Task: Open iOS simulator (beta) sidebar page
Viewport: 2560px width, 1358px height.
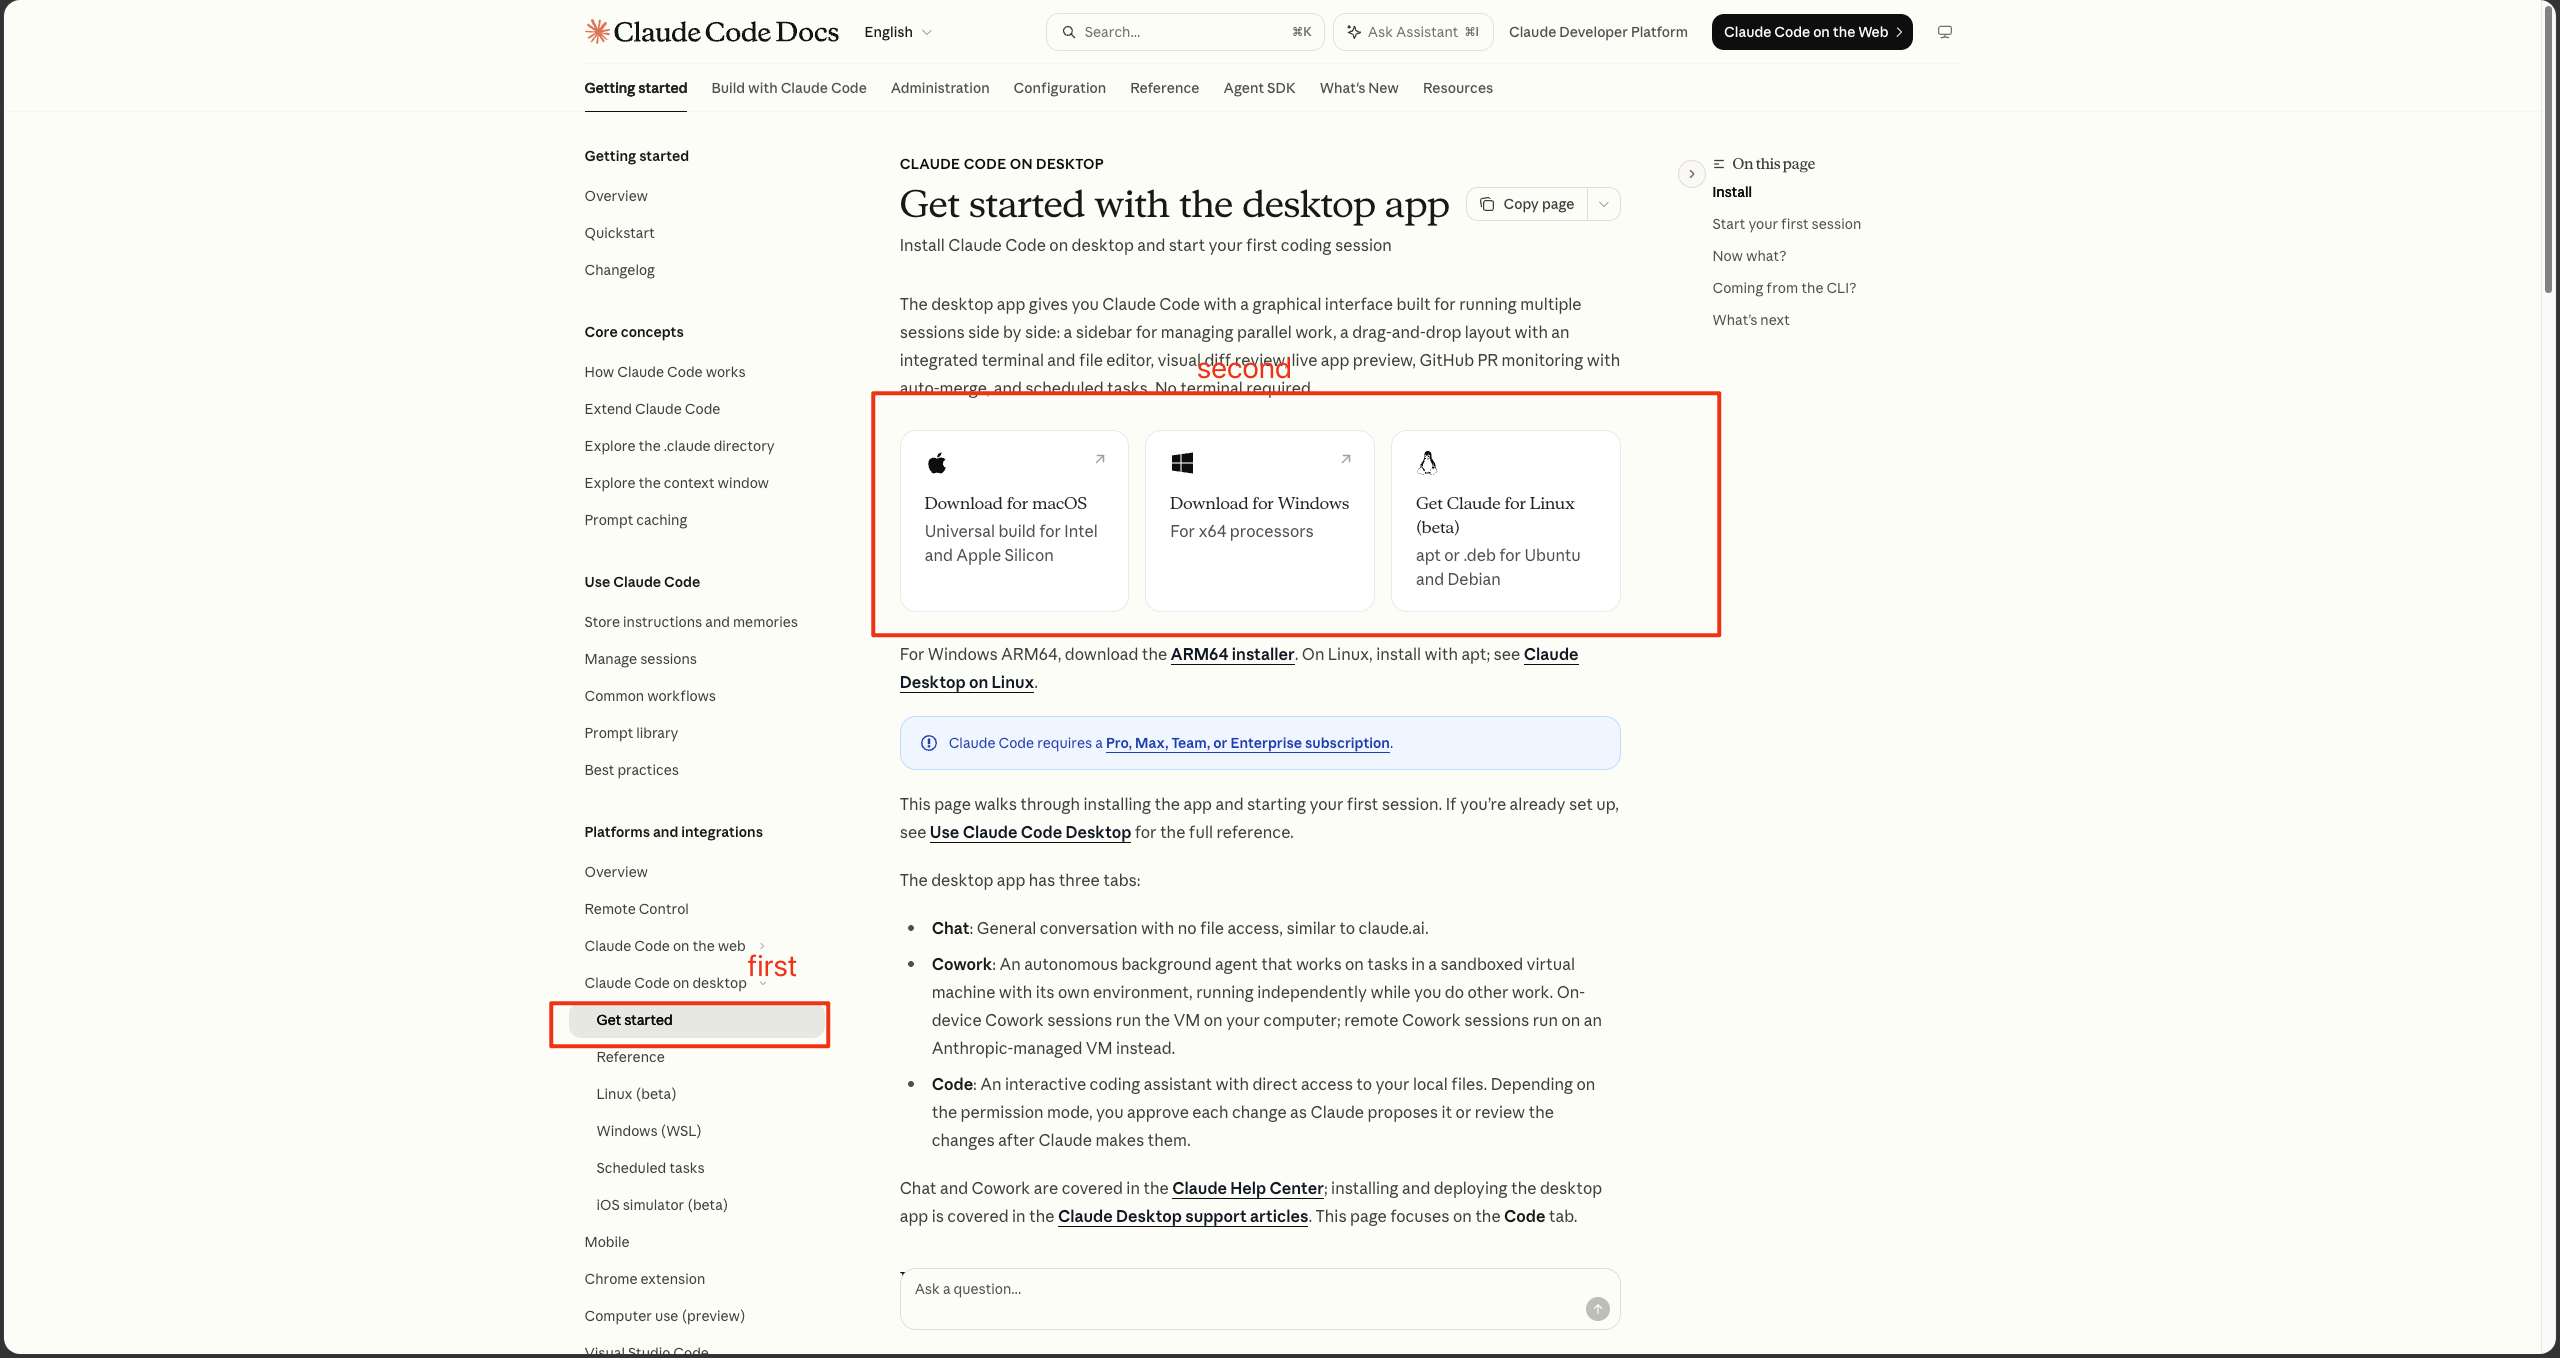Action: (x=662, y=1205)
